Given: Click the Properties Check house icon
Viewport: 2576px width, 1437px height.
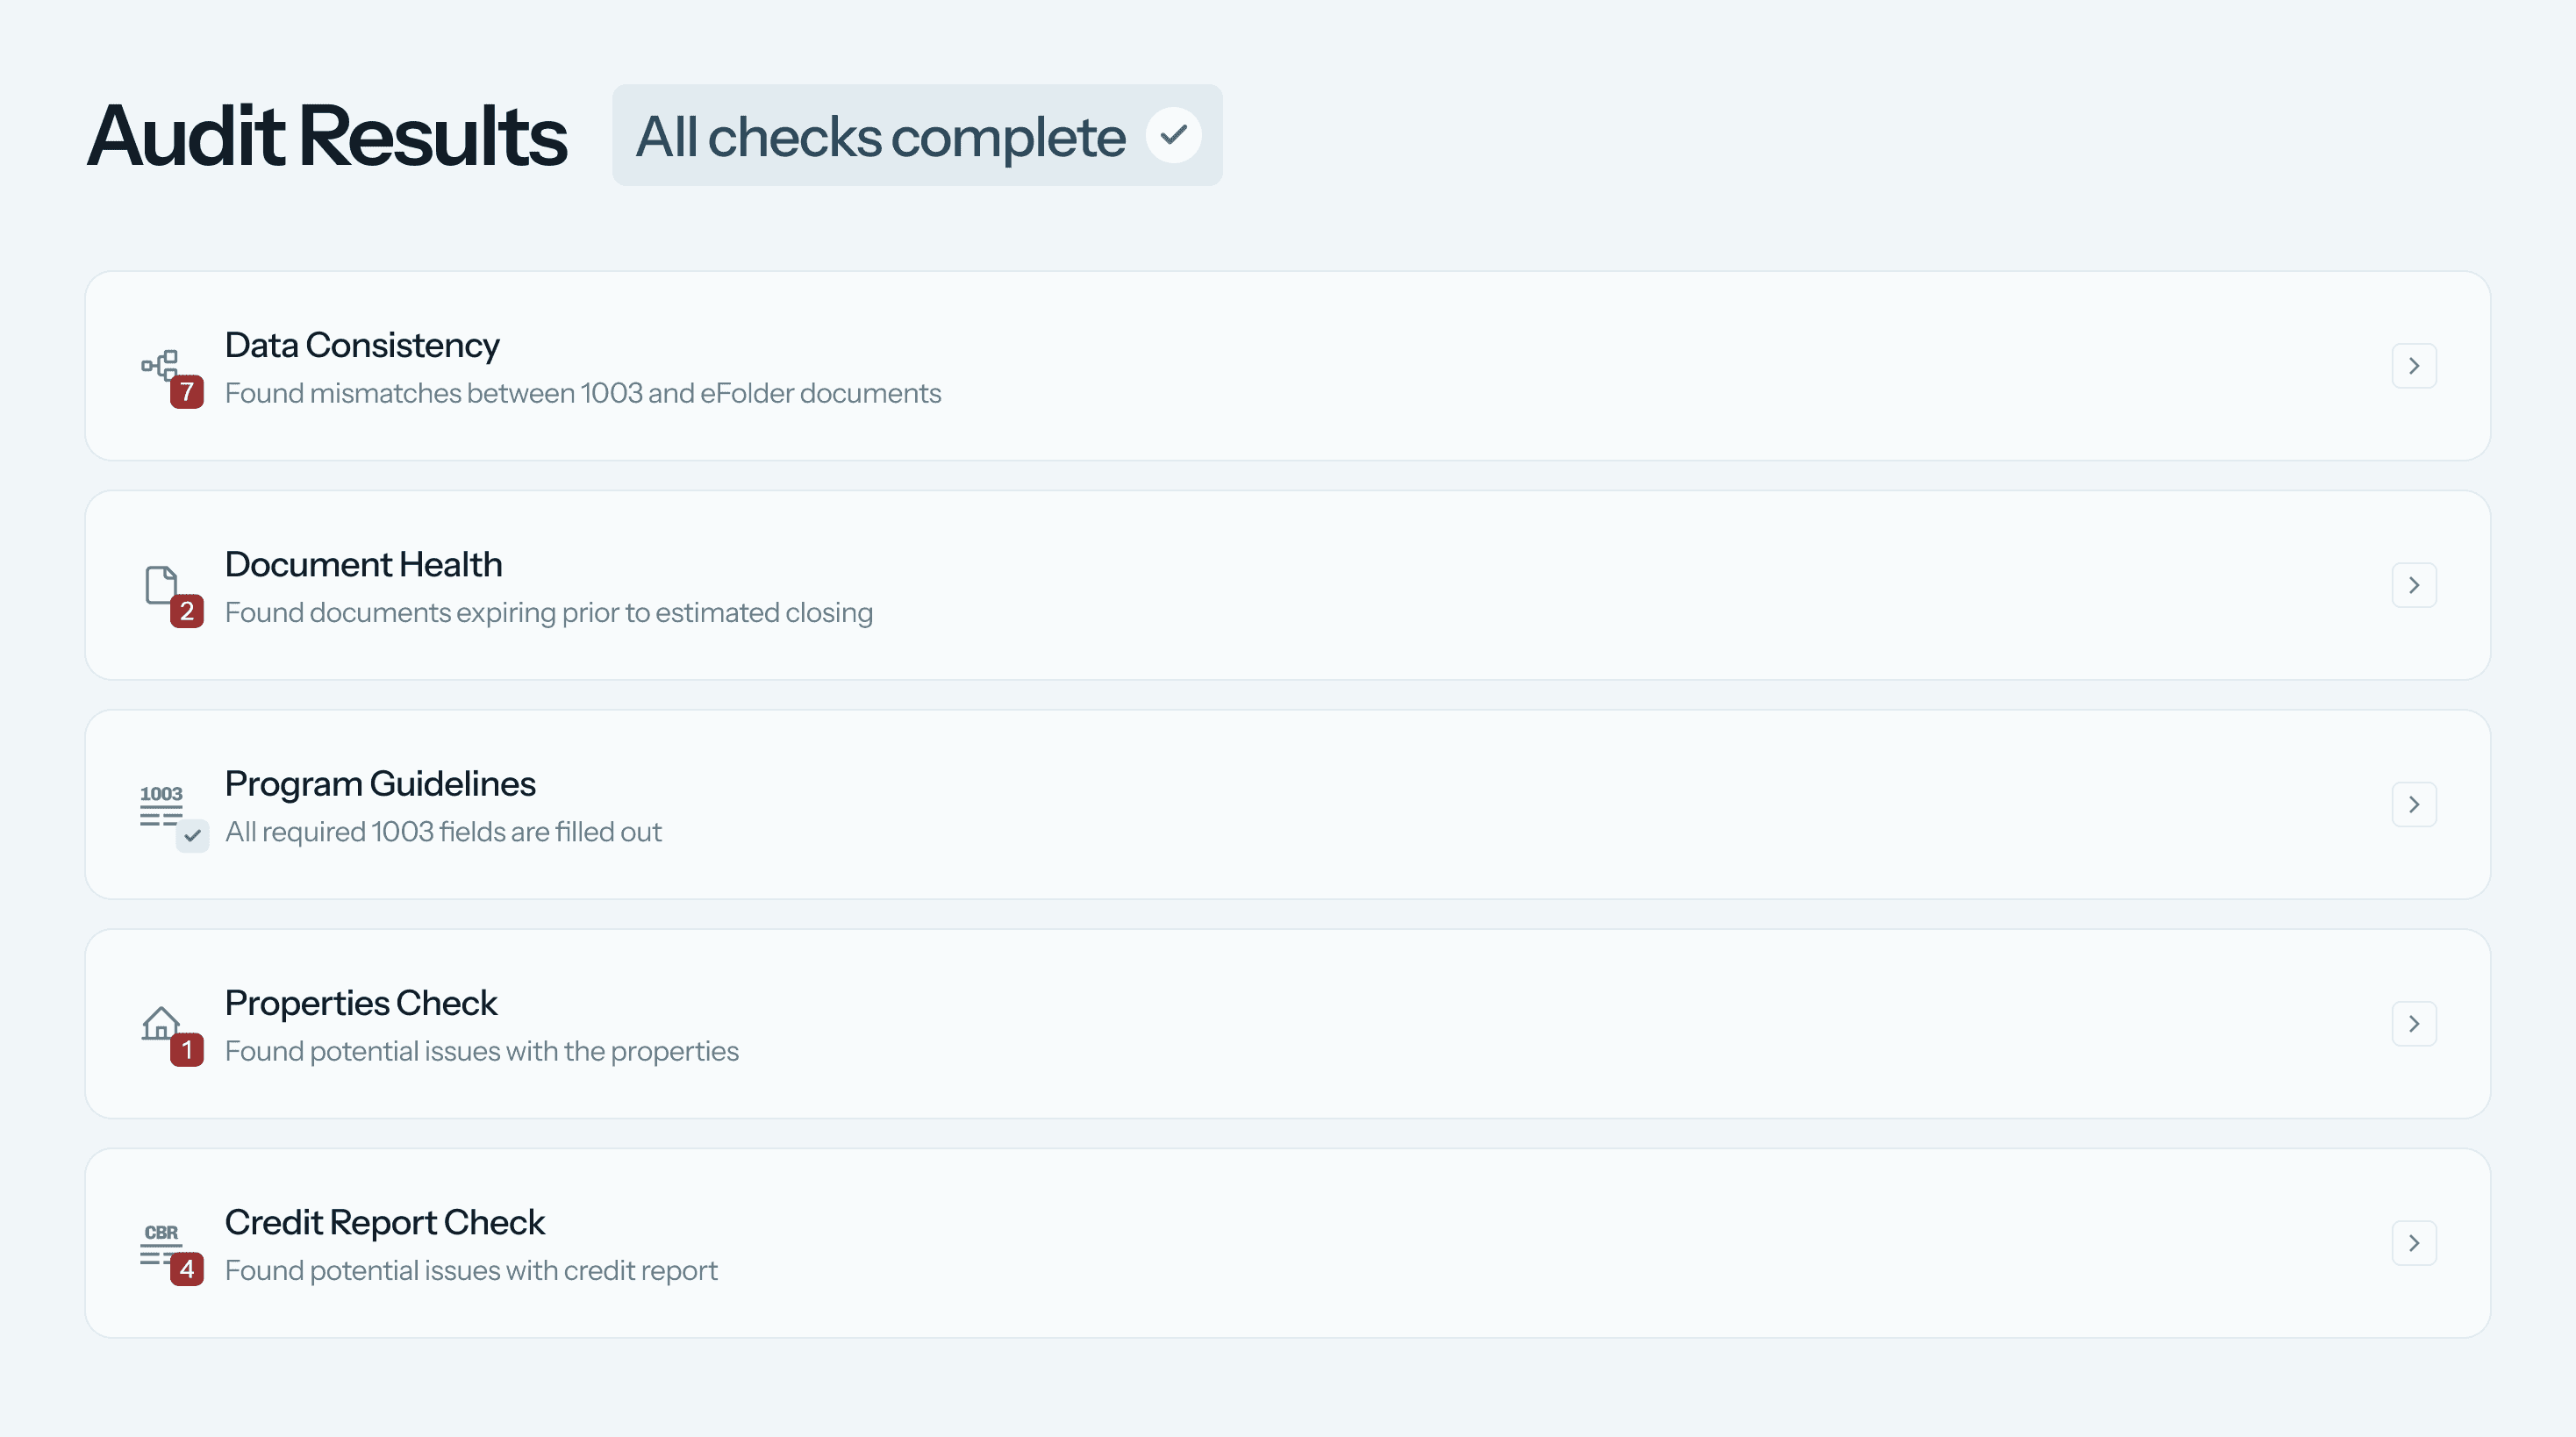Looking at the screenshot, I should tap(160, 1022).
